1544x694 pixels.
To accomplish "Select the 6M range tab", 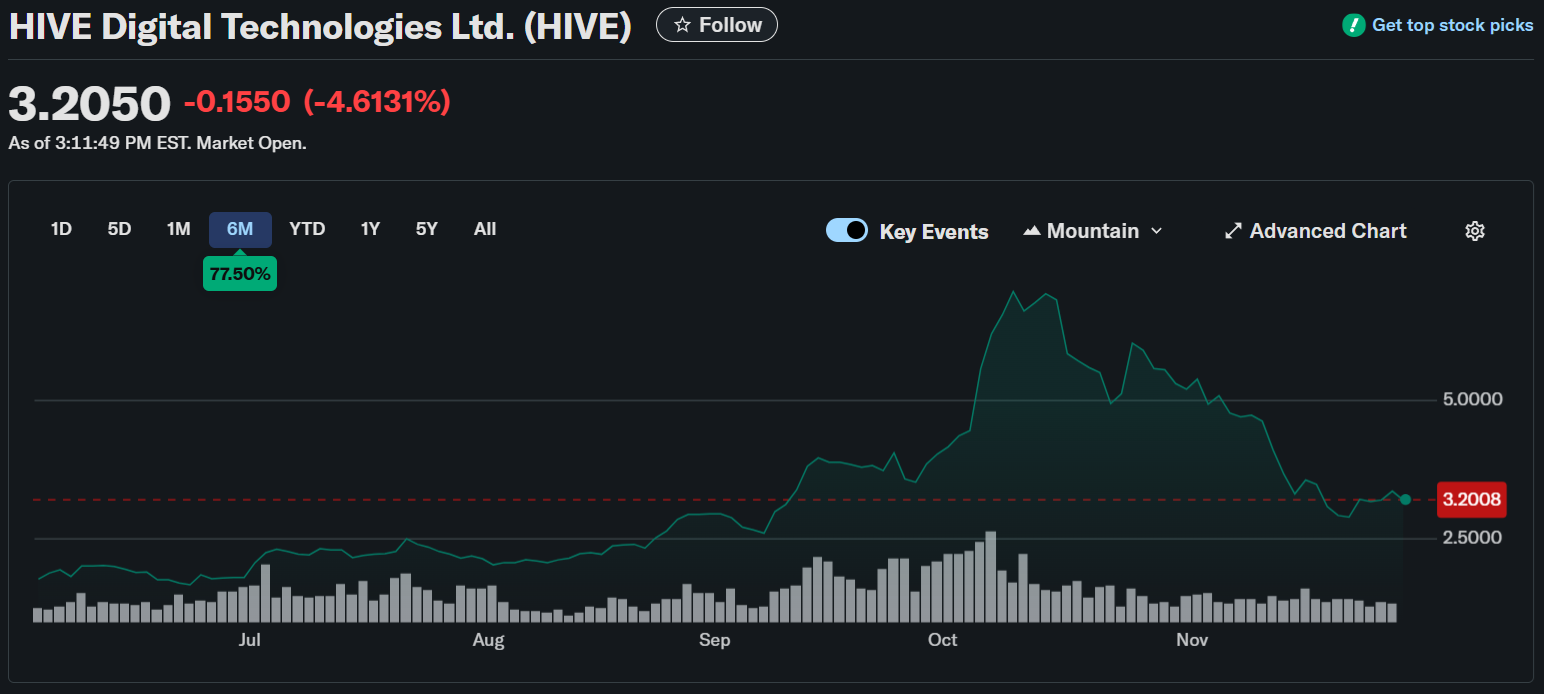I will click(x=240, y=229).
